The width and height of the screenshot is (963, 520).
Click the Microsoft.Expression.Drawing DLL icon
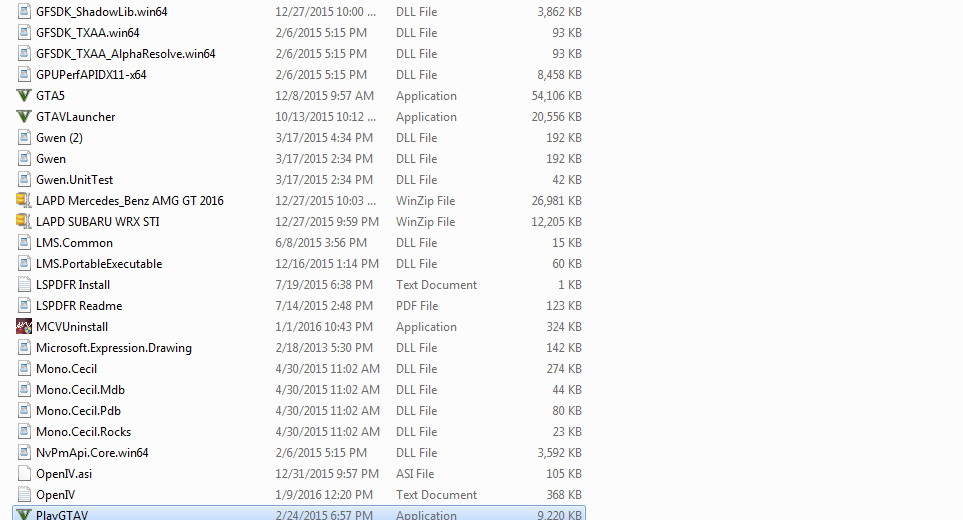point(24,347)
